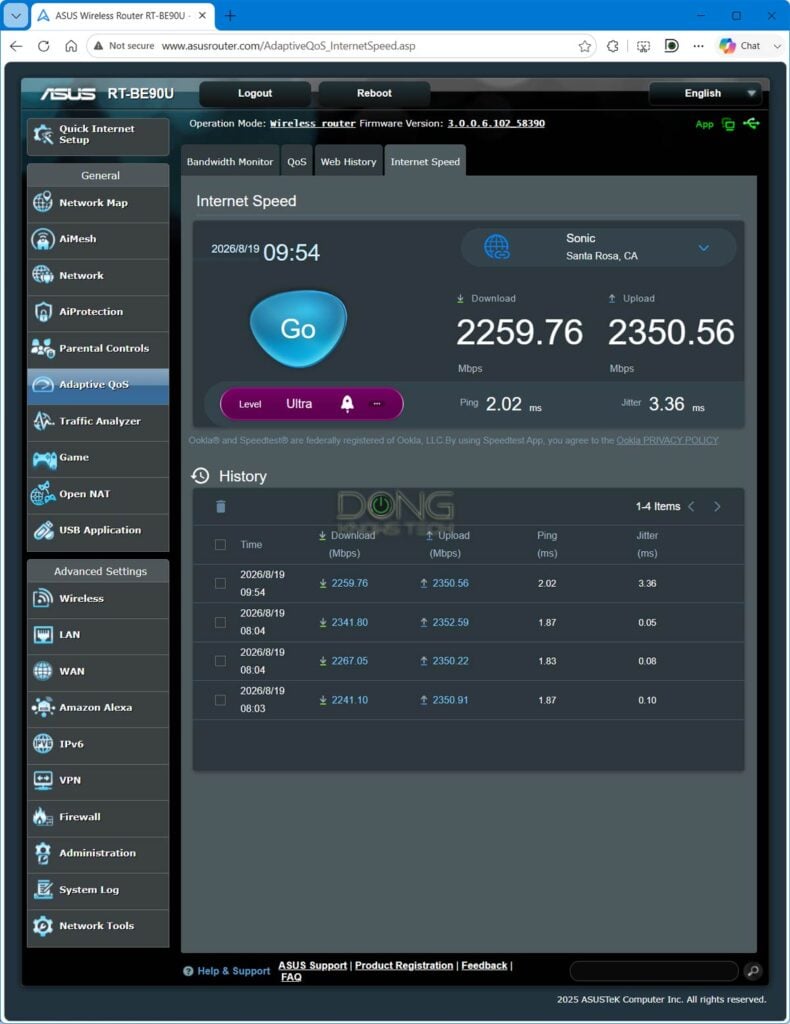
Task: Open Amazon Alexa settings
Action: [x=98, y=707]
